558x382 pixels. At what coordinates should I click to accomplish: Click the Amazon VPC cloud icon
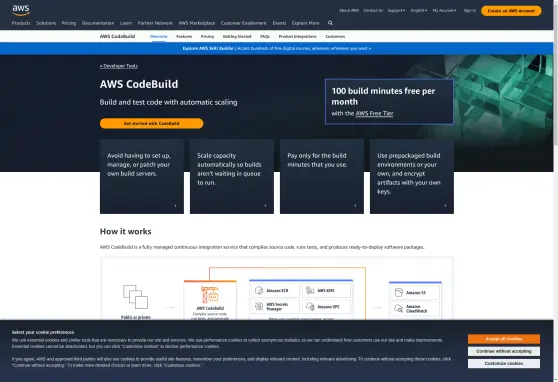click(x=310, y=306)
